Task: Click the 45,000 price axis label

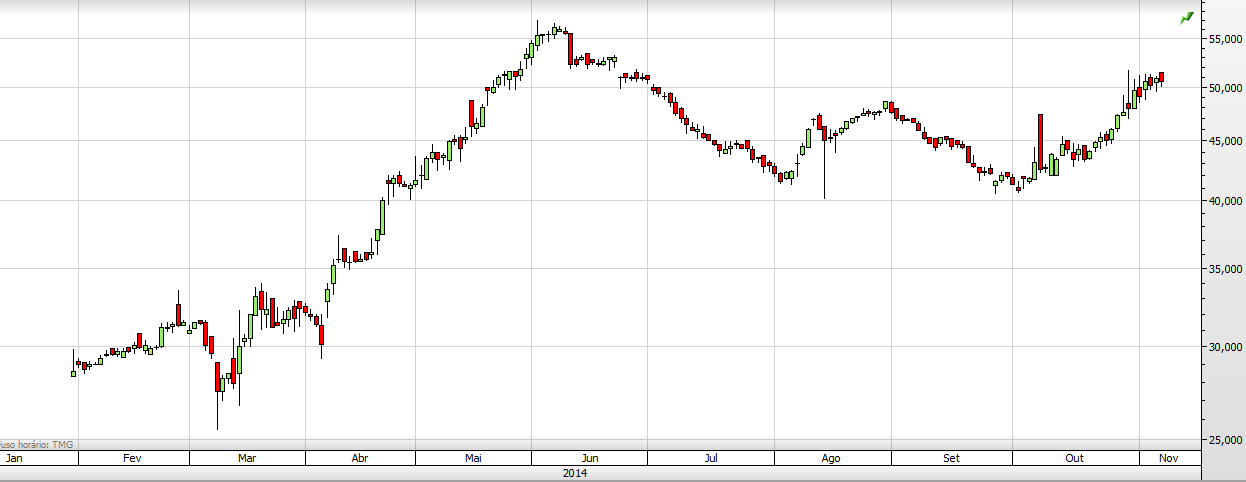Action: (1225, 141)
